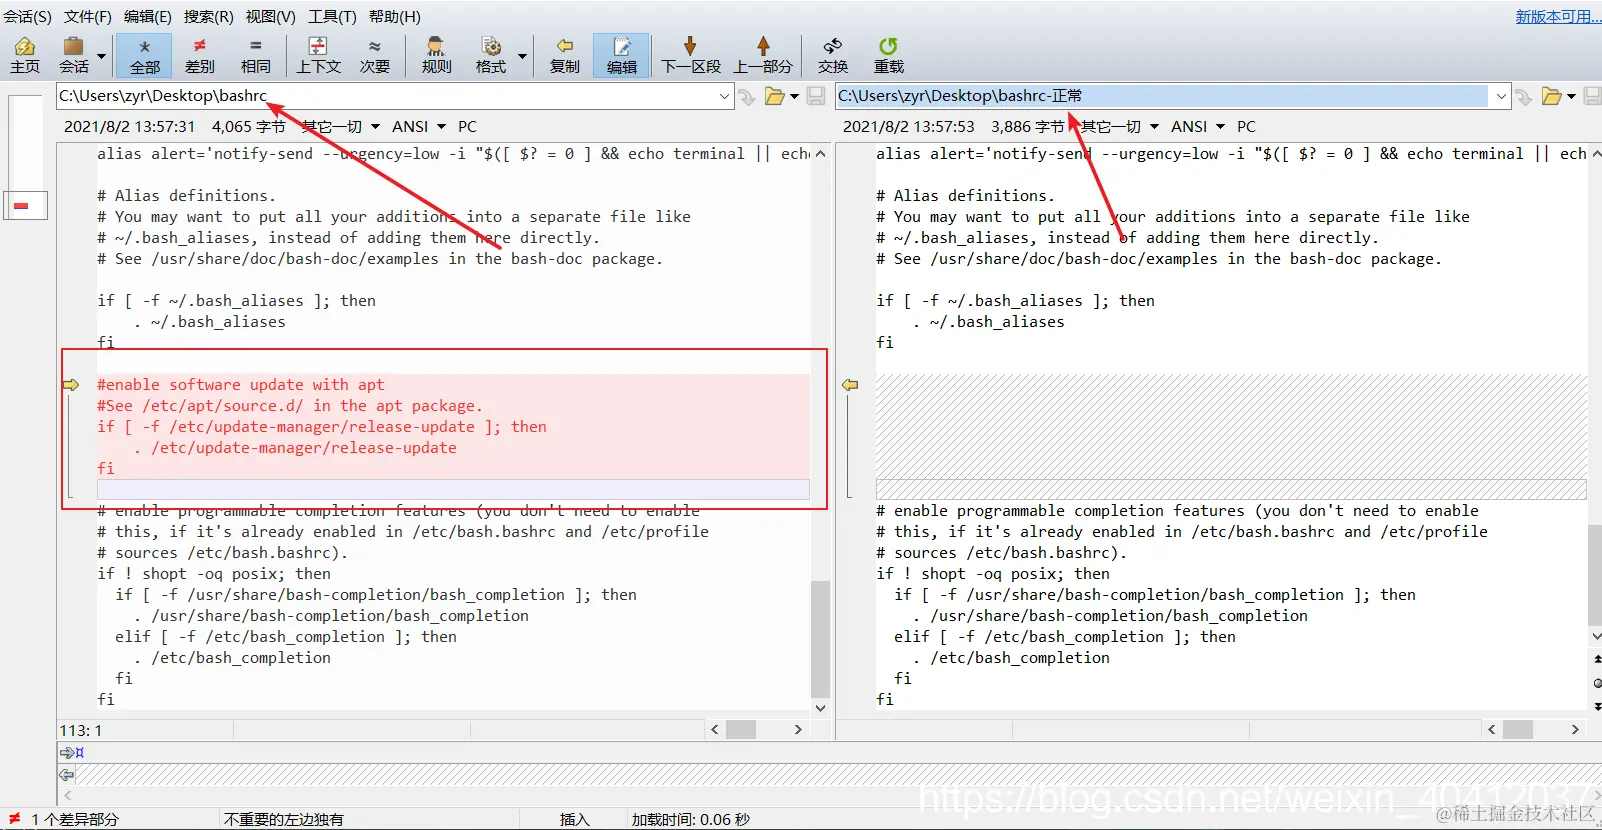The width and height of the screenshot is (1602, 830).
Task: Click the copy-to-right yellow arrow in left gutter
Action: tap(71, 385)
